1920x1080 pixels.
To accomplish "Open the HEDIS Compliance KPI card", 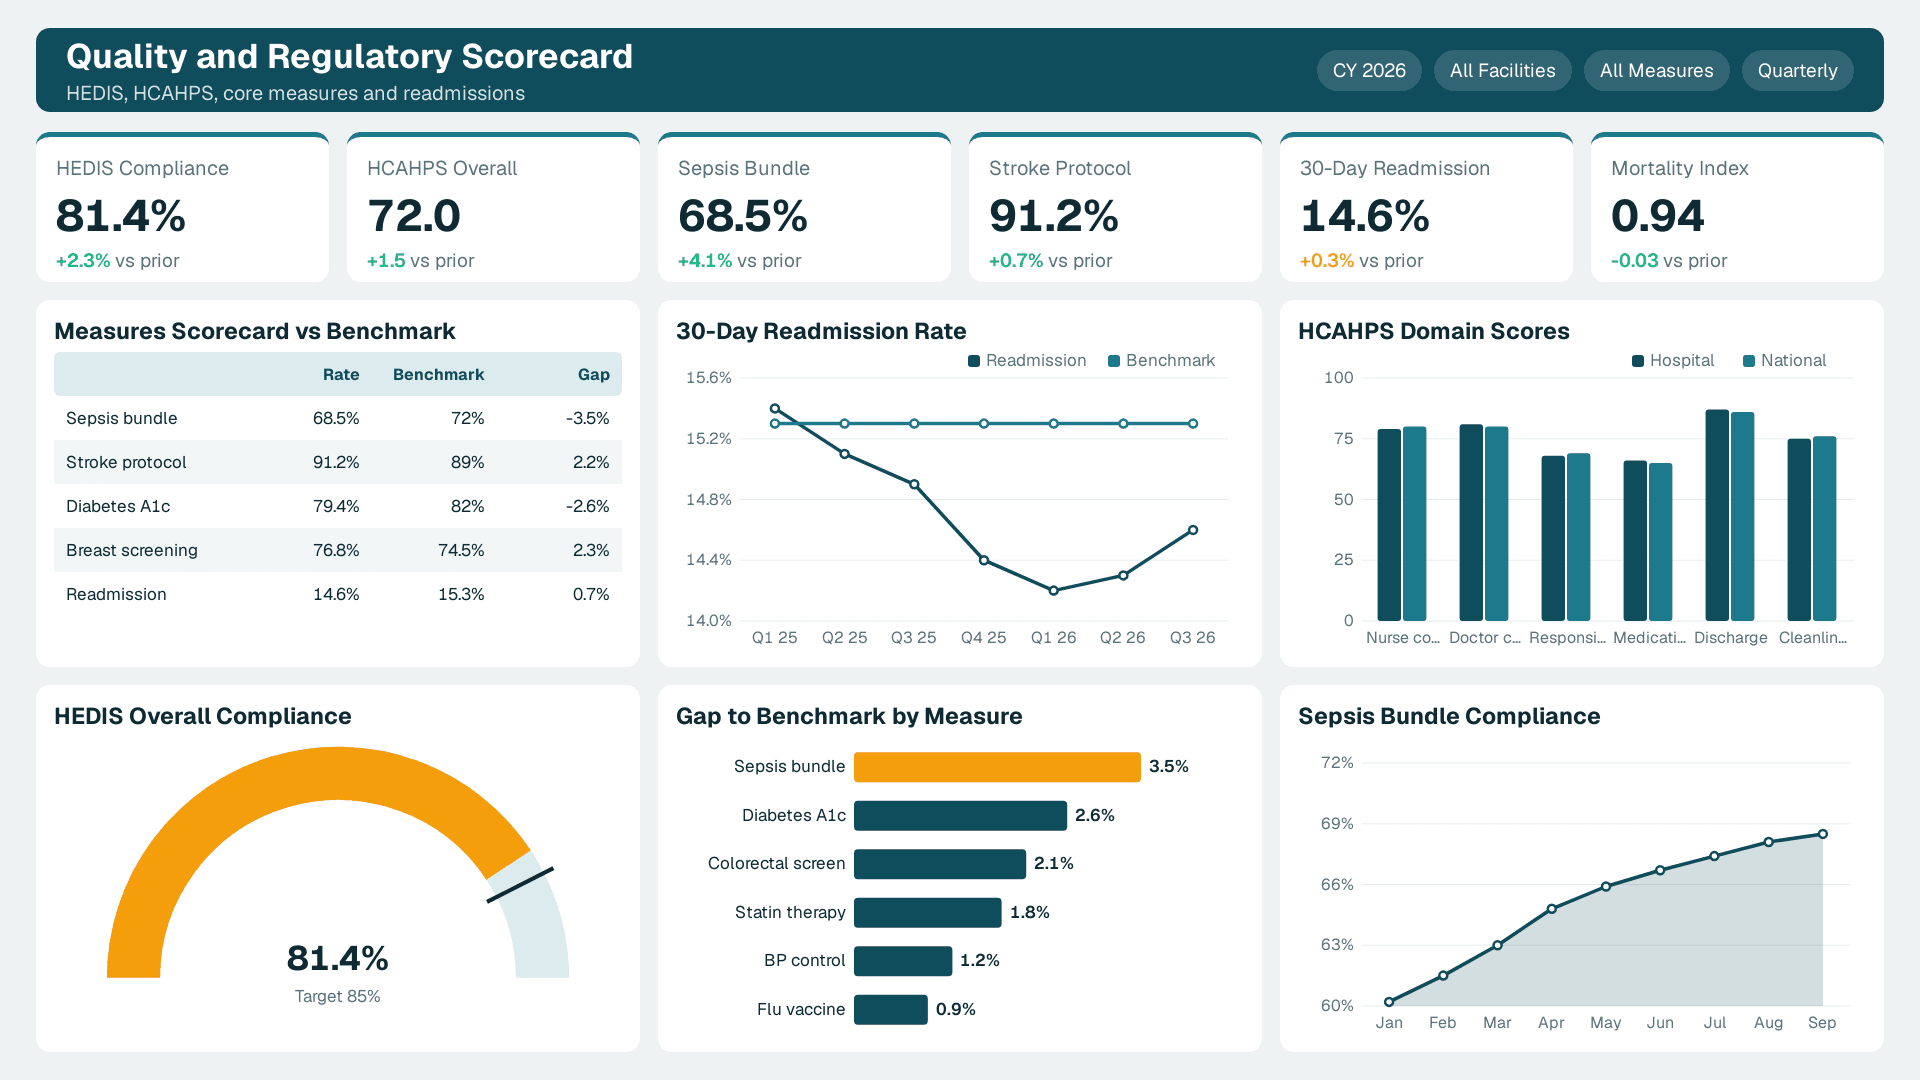I will tap(182, 207).
